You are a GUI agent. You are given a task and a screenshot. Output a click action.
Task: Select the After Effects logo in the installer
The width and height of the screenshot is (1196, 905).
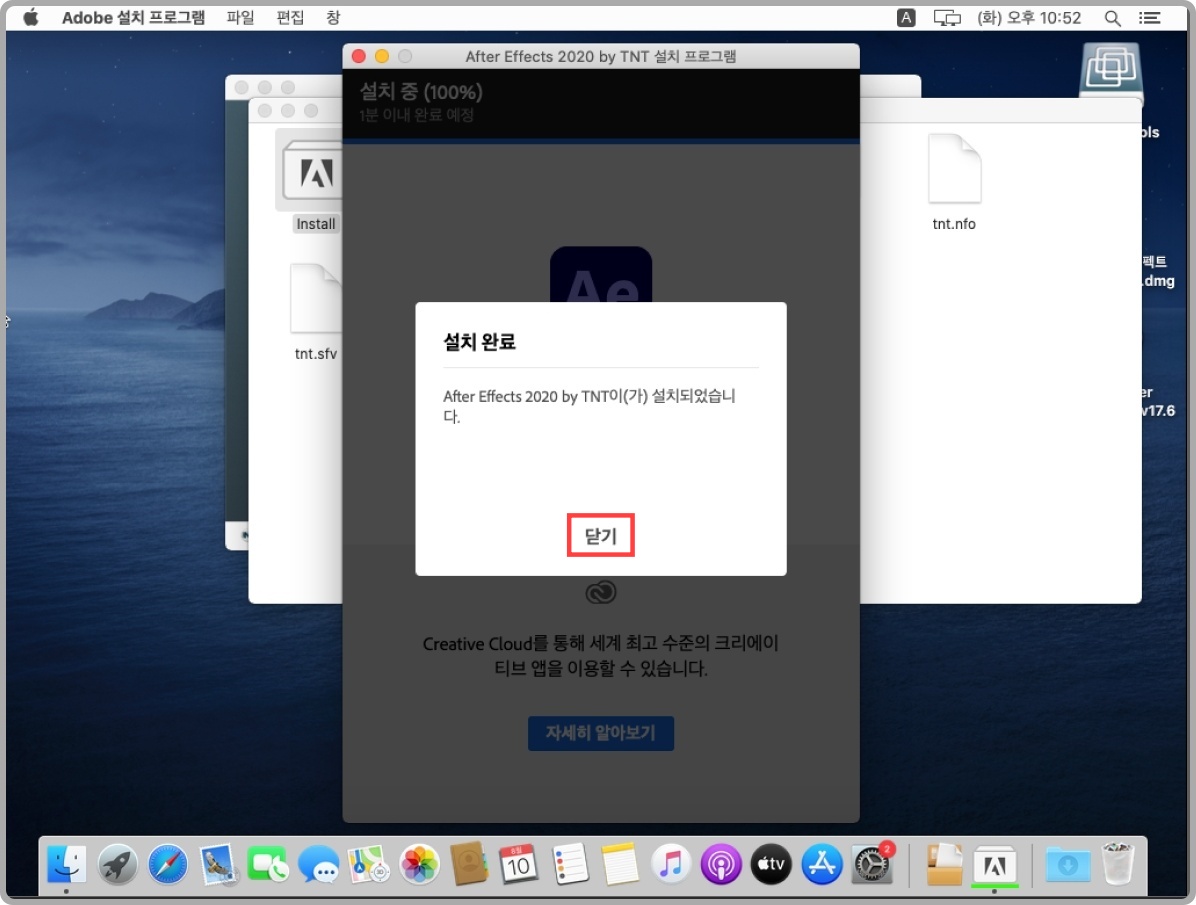(x=601, y=285)
